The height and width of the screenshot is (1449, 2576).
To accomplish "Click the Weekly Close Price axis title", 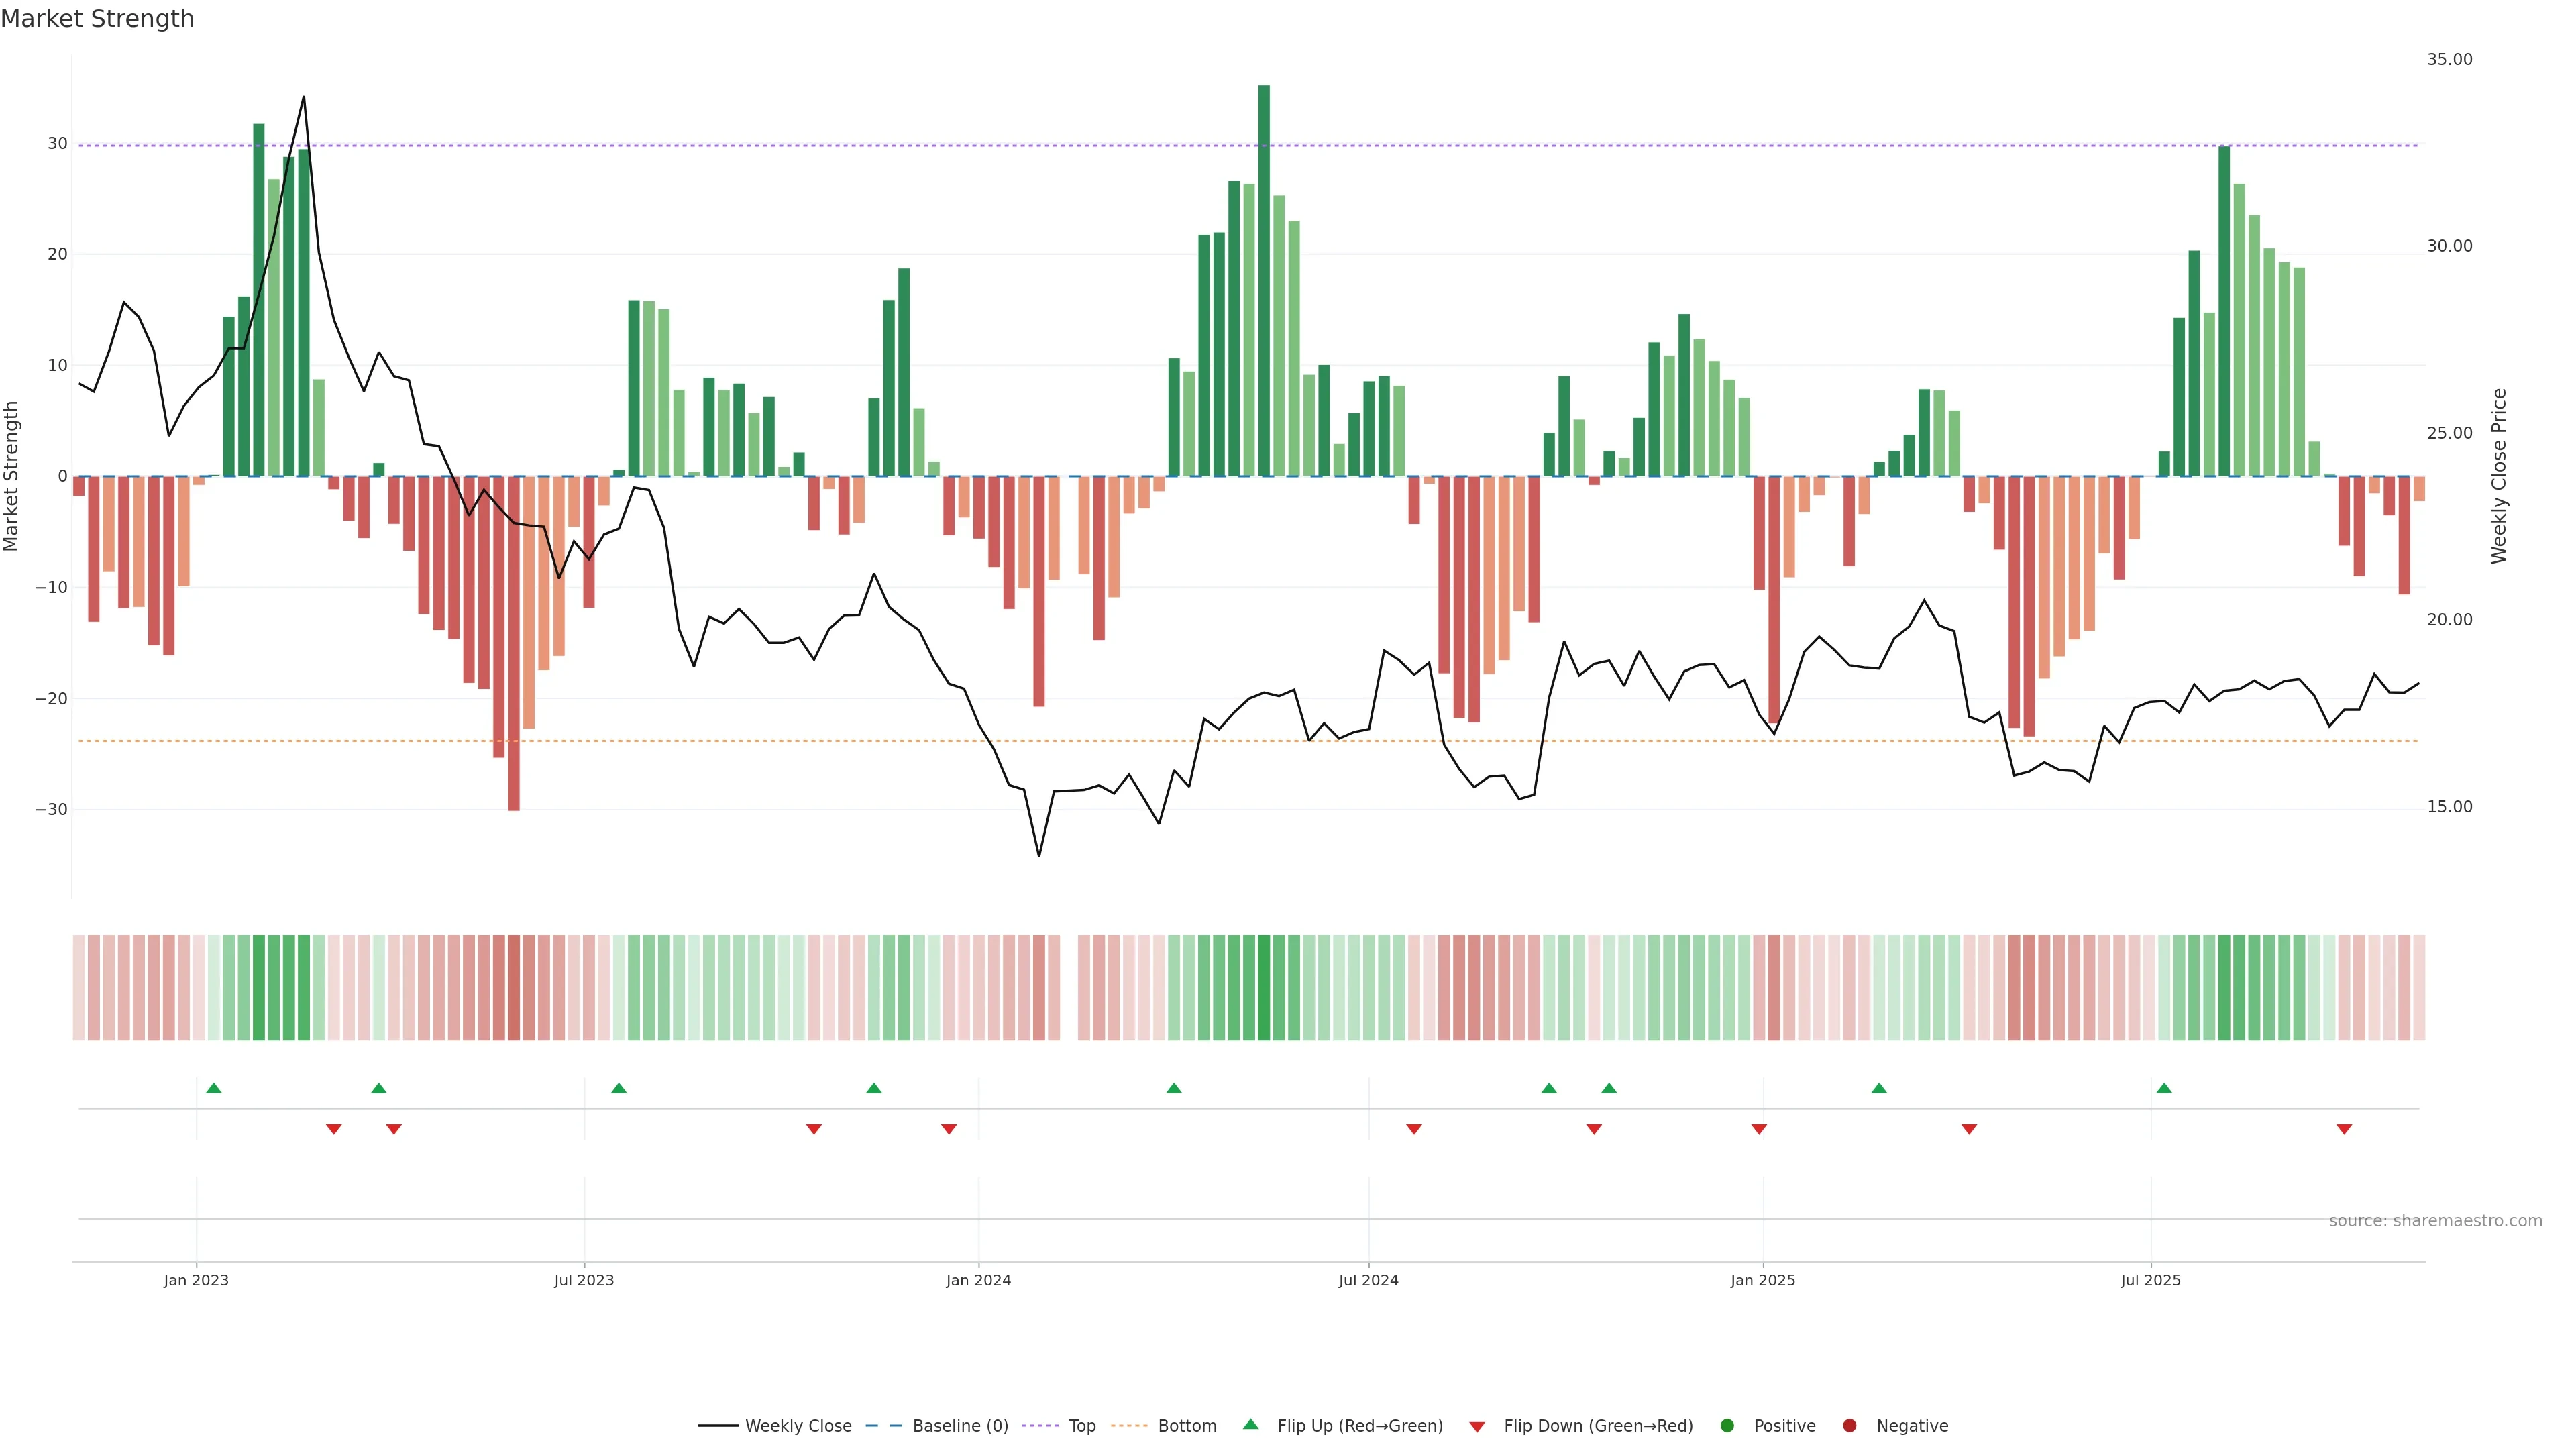I will pyautogui.click(x=2499, y=476).
